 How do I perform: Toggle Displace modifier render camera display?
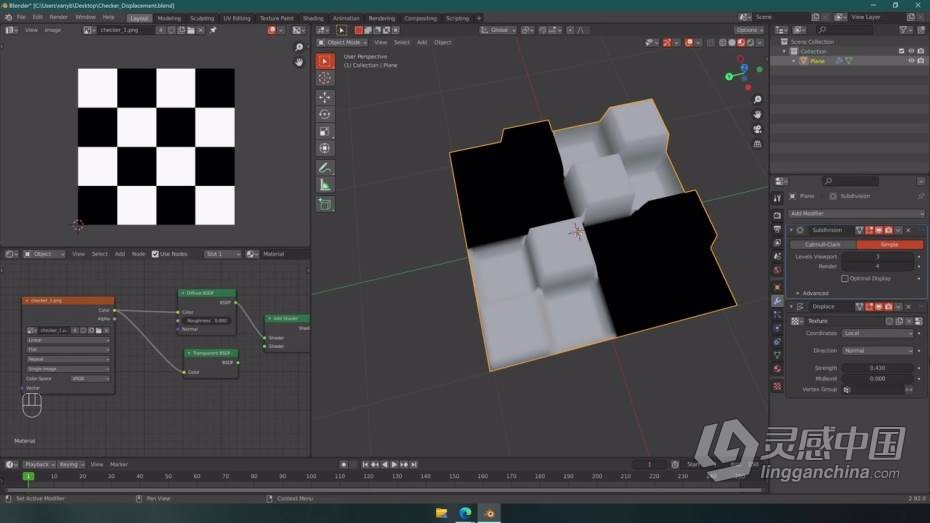[x=888, y=307]
